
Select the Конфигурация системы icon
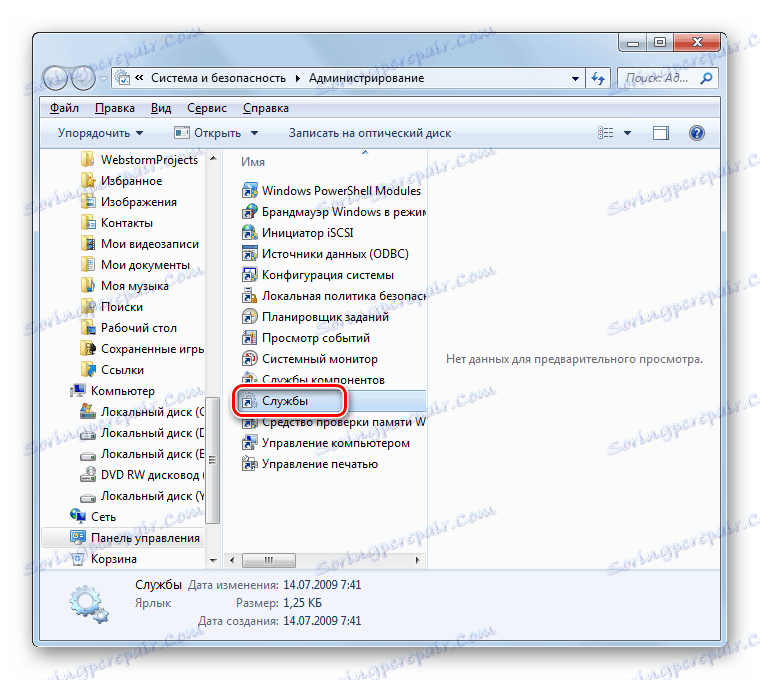click(x=250, y=275)
